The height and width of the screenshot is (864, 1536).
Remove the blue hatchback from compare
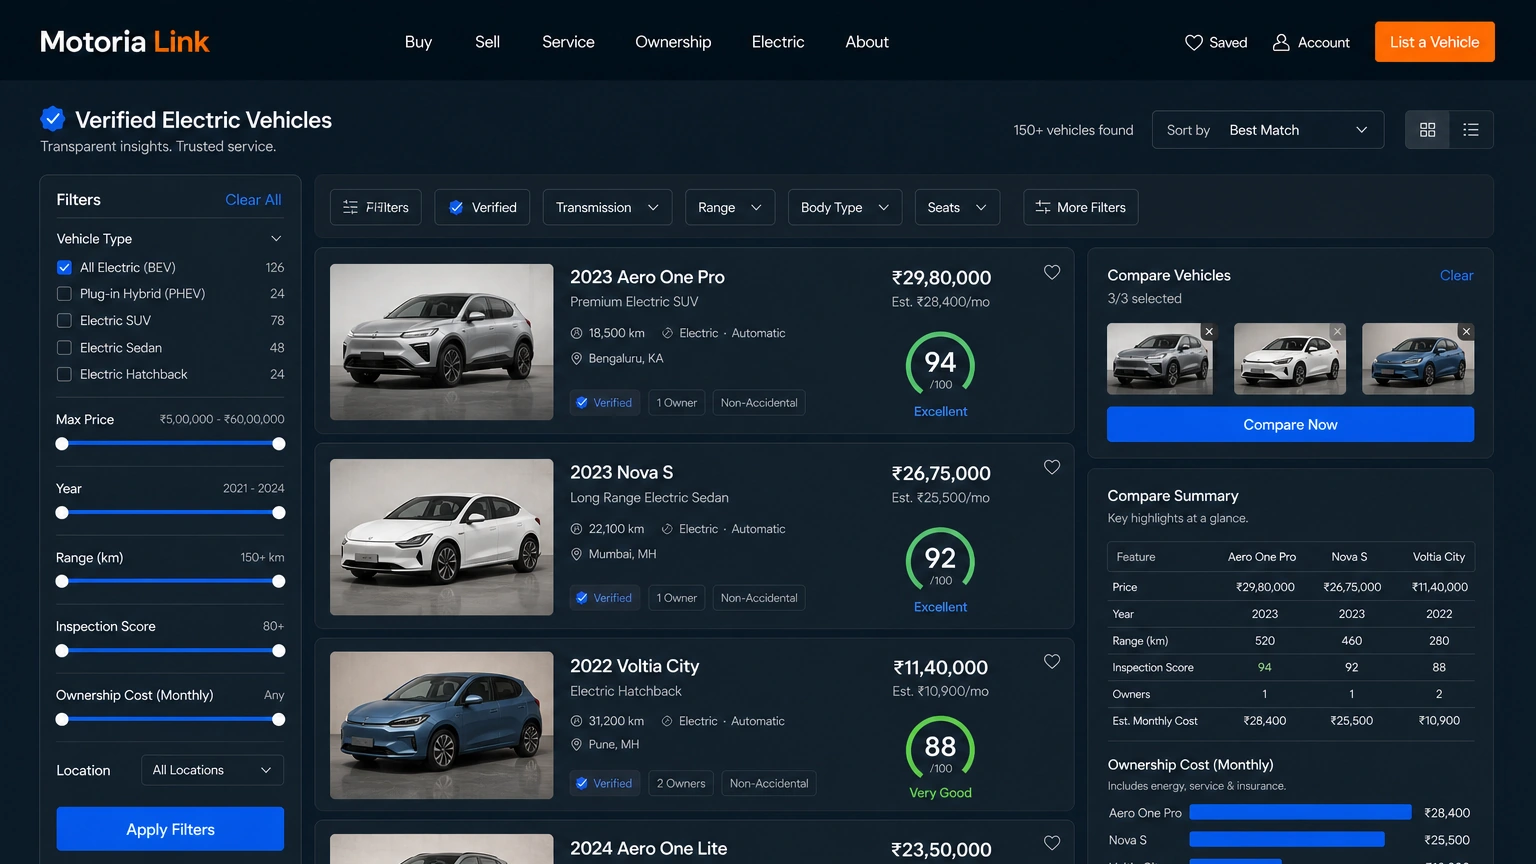point(1466,332)
